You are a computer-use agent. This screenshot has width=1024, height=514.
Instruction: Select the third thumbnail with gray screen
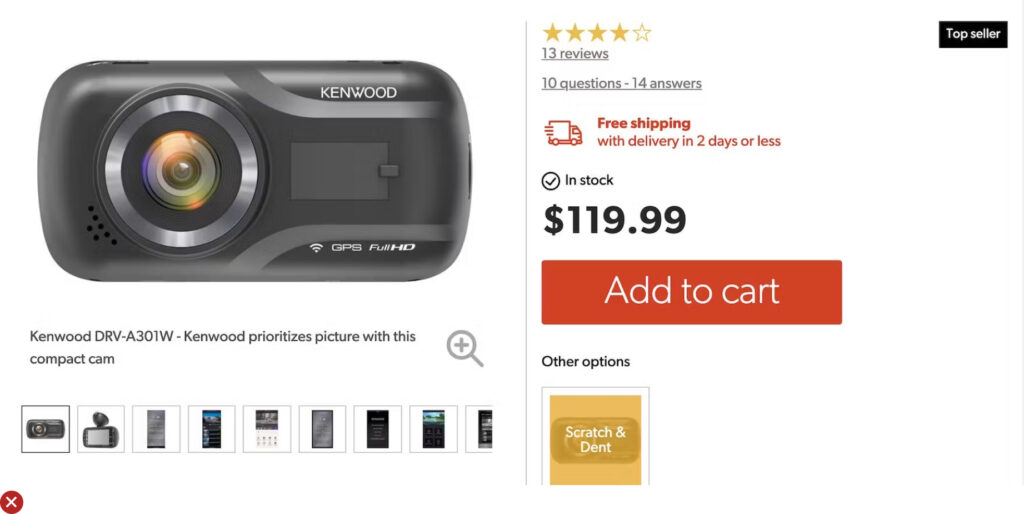coord(156,429)
